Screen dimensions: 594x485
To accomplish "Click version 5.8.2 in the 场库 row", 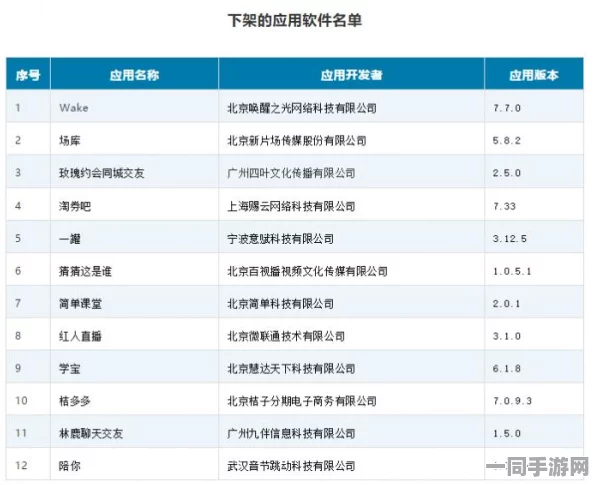I will (507, 141).
